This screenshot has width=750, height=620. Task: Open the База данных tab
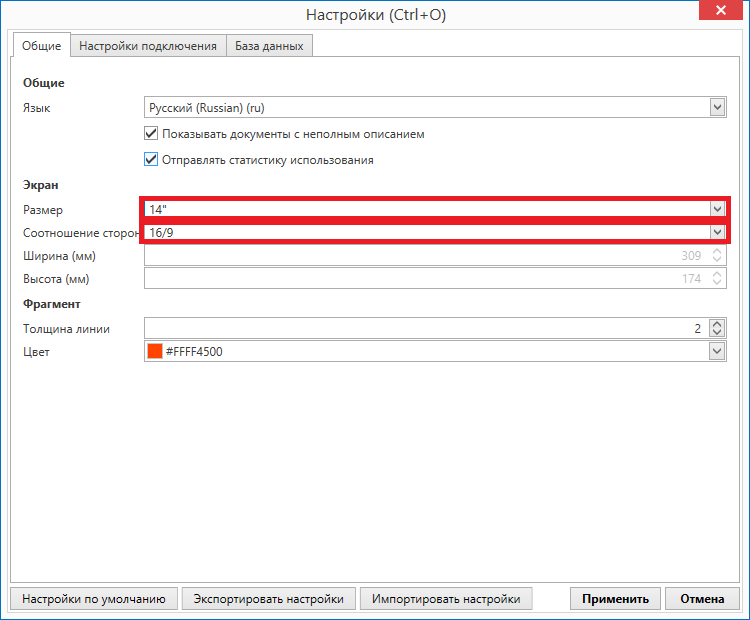coord(269,46)
